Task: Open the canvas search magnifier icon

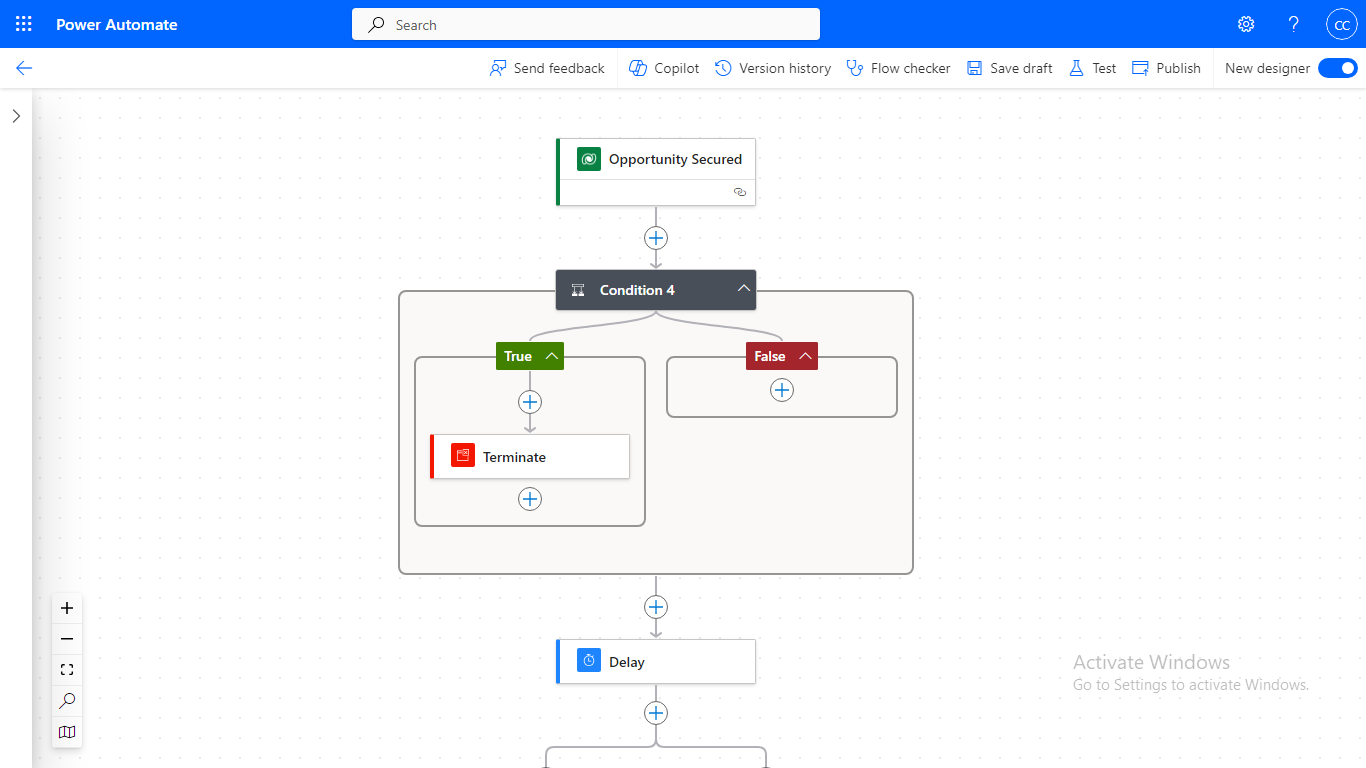Action: coord(67,701)
